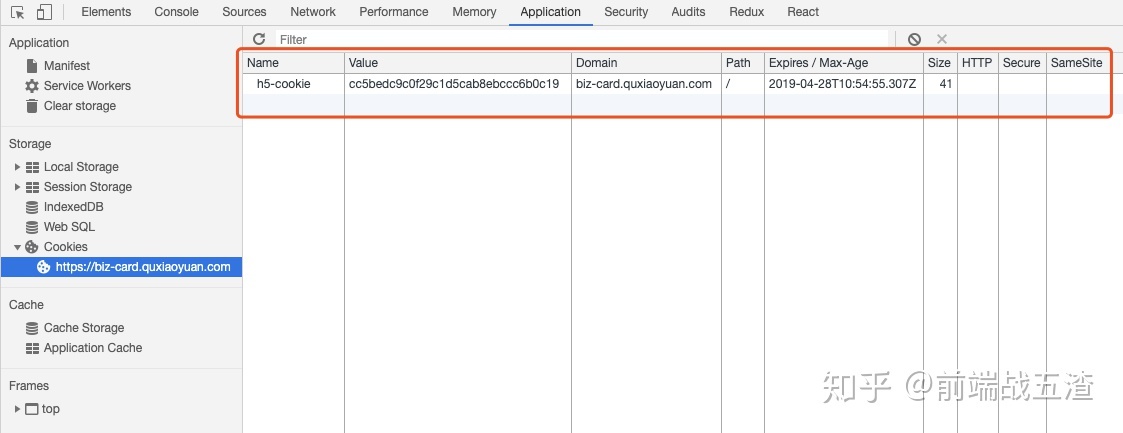Screen dimensions: 1123x433
Task: Expand the top frame tree arrow
Action: (x=17, y=409)
